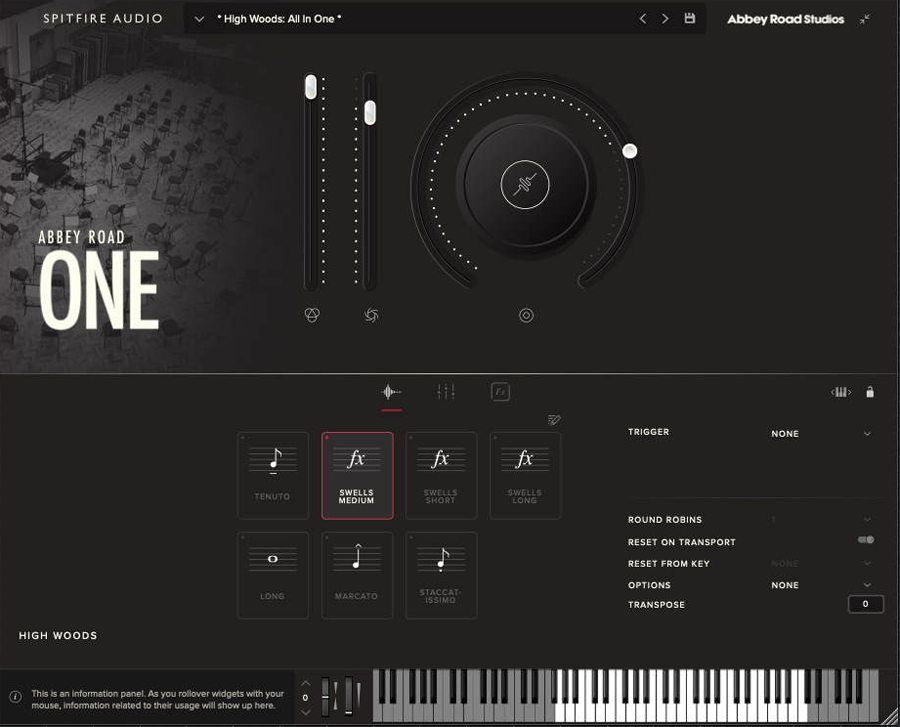This screenshot has height=727, width=900.
Task: Click the reverb symbol at the knob's center
Action: (x=525, y=185)
